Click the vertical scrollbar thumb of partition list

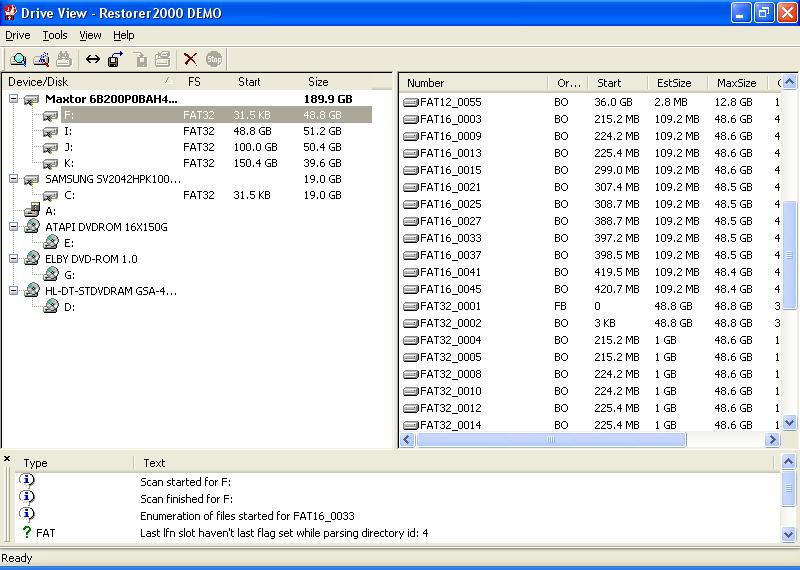point(789,255)
